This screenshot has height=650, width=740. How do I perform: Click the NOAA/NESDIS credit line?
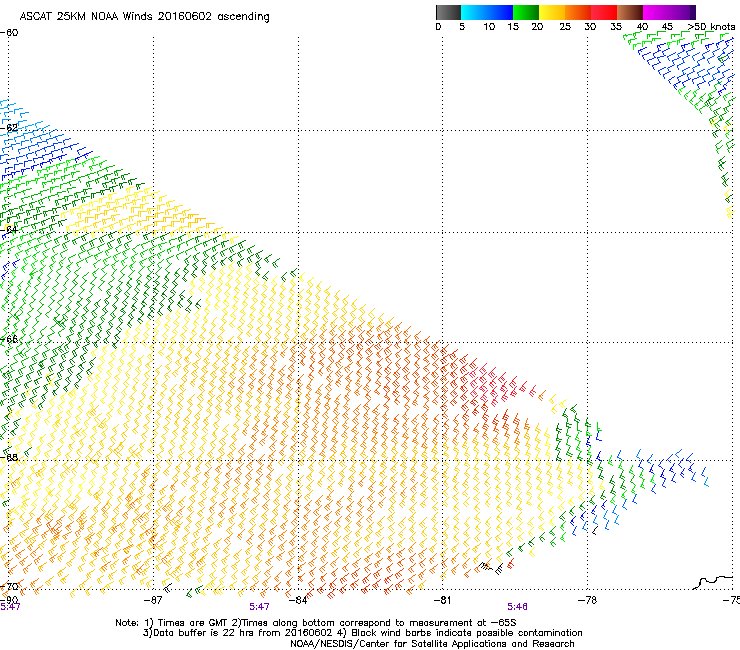pyautogui.click(x=432, y=644)
